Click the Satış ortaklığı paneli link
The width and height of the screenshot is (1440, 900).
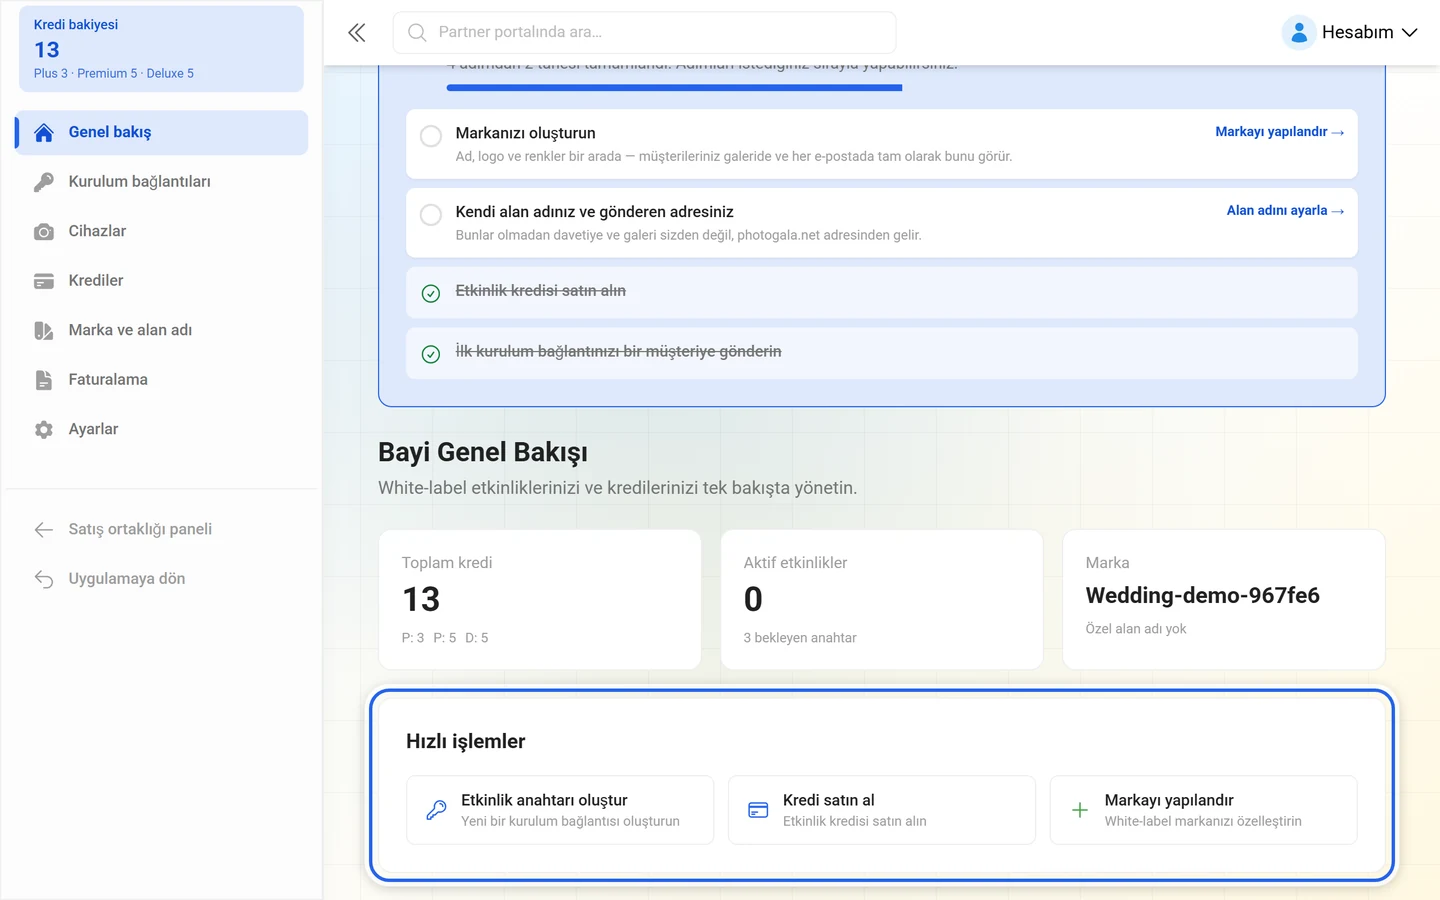[162, 530]
